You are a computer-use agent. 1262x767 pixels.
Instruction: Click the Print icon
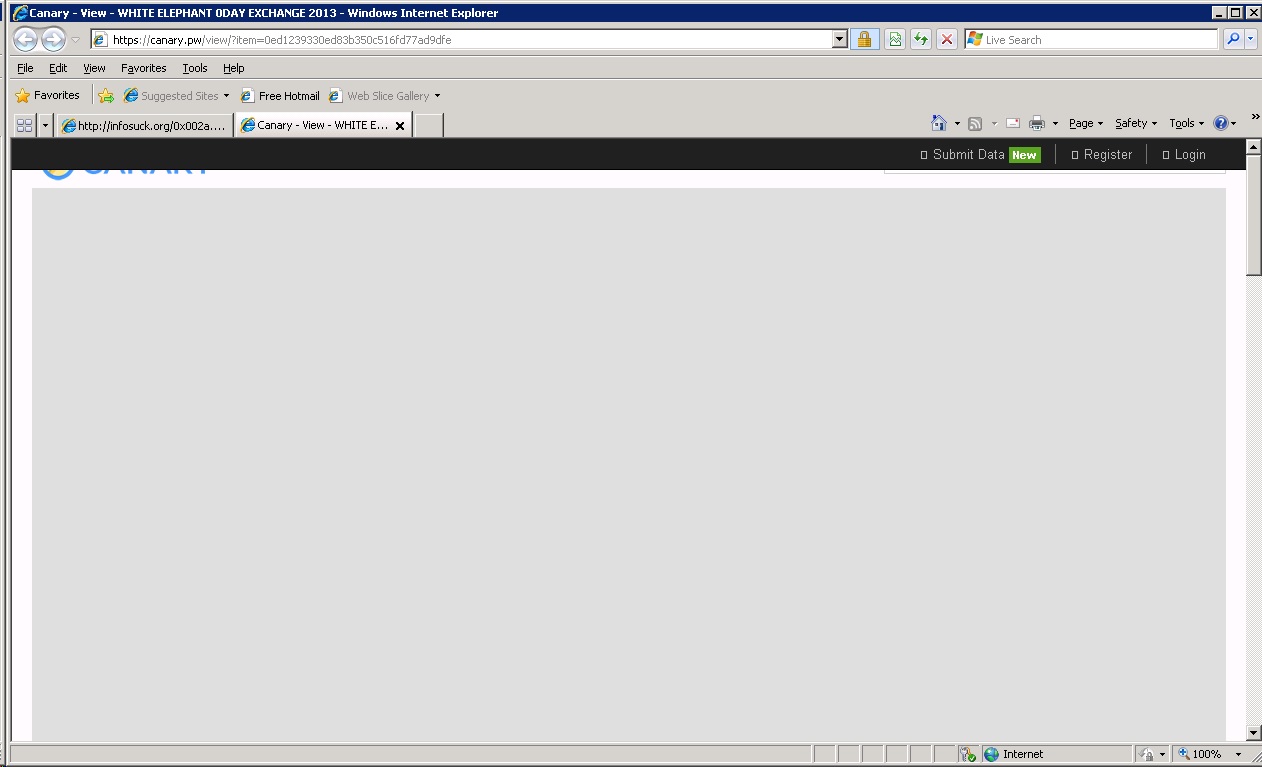[1037, 123]
